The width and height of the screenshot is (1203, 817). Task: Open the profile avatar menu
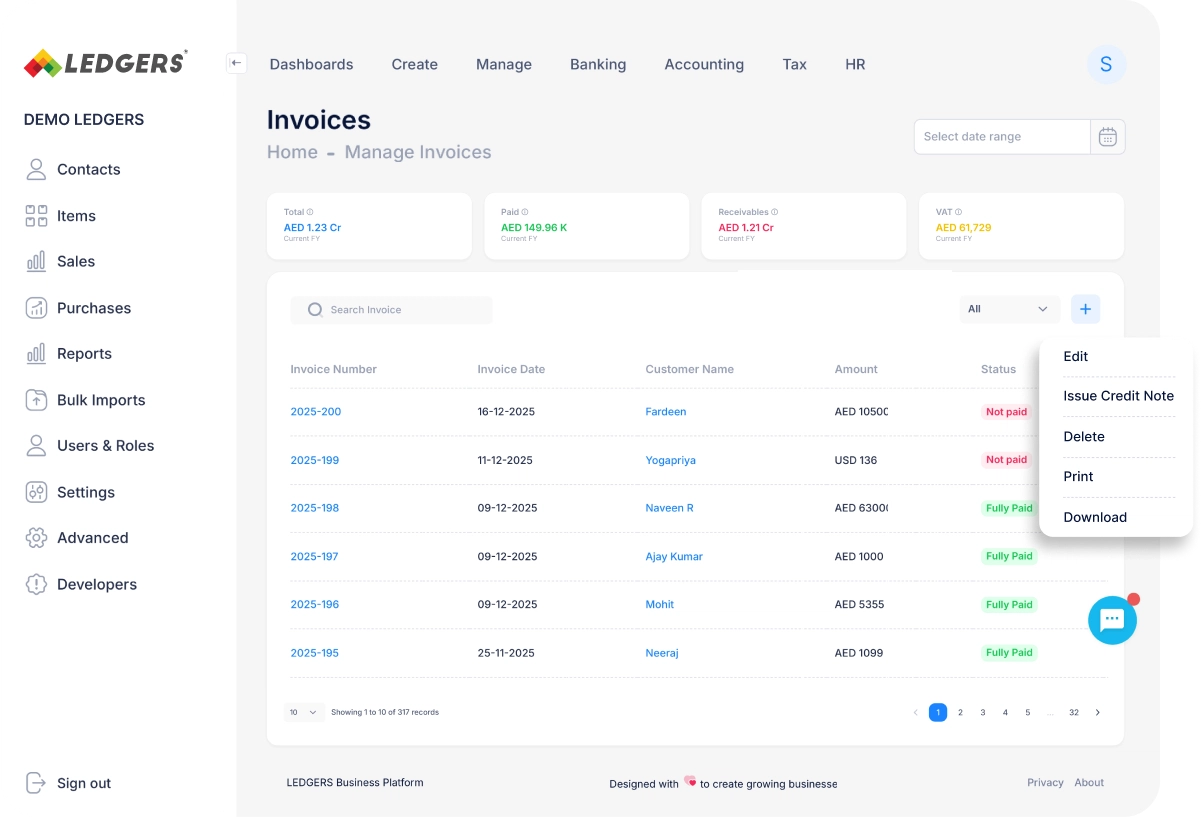[x=1105, y=64]
